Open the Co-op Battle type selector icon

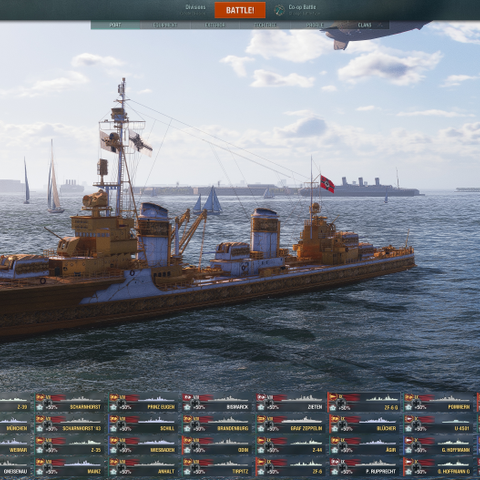pyautogui.click(x=279, y=10)
